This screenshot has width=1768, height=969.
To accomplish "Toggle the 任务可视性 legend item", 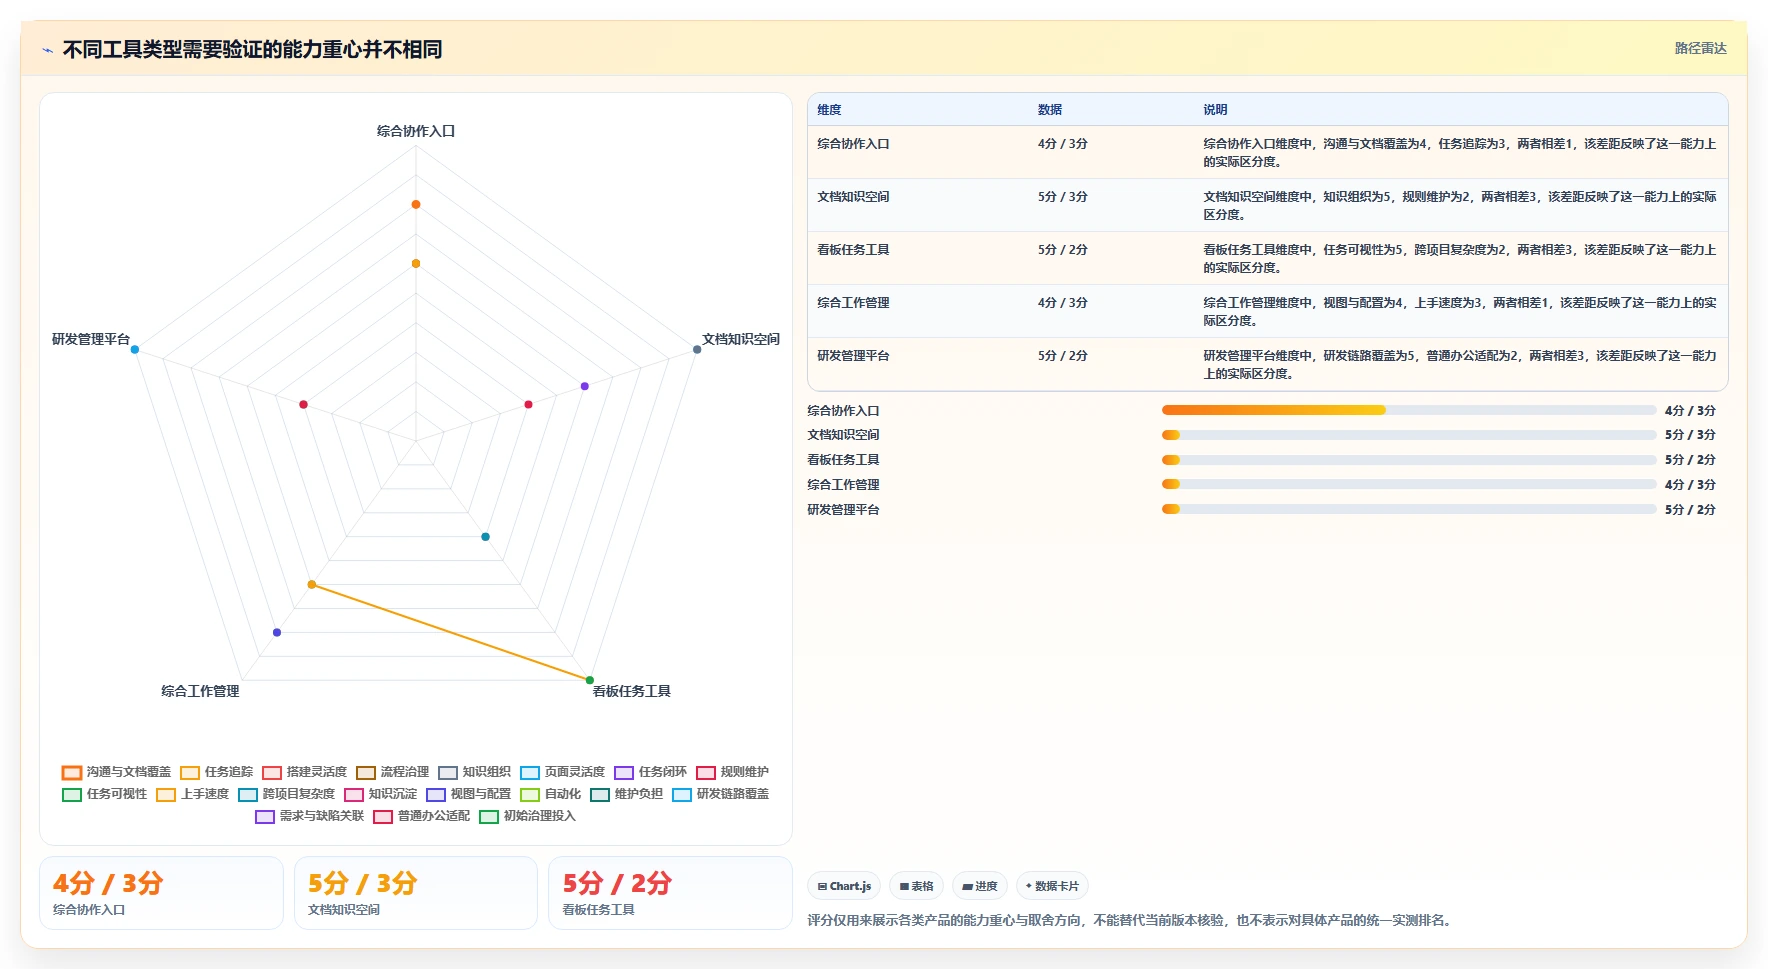I will tap(104, 794).
